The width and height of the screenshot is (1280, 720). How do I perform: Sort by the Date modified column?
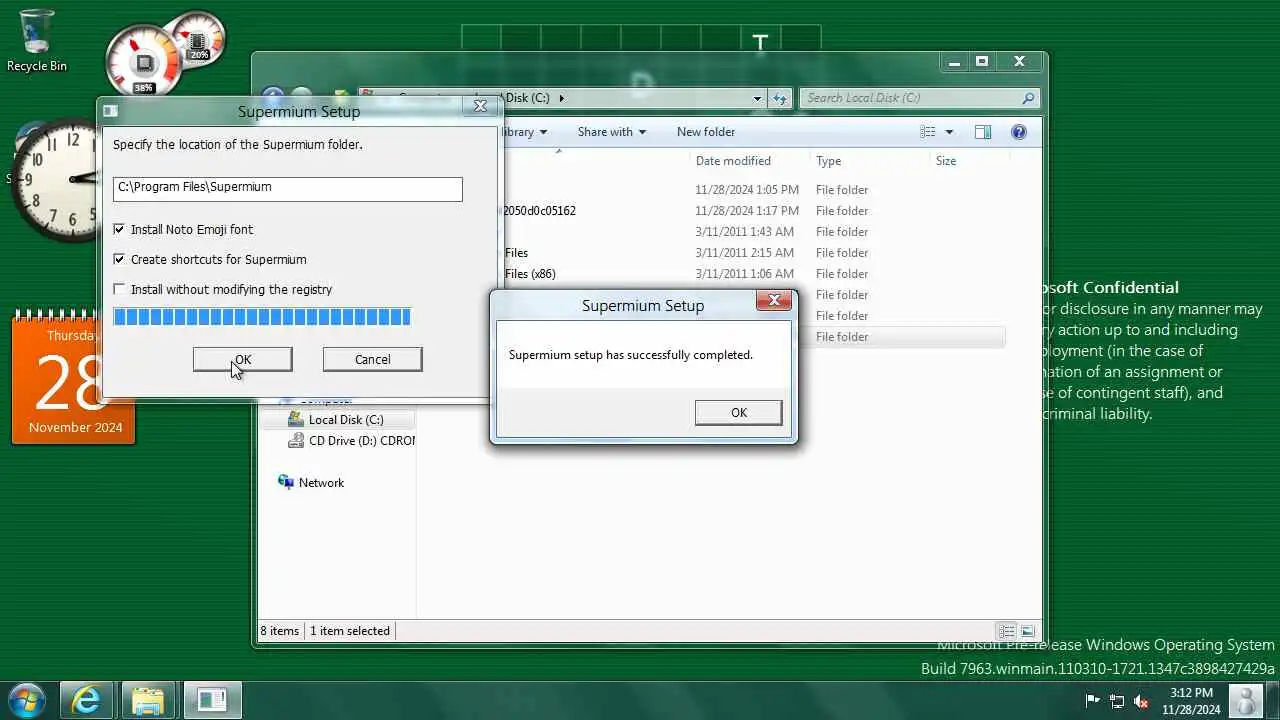point(733,161)
